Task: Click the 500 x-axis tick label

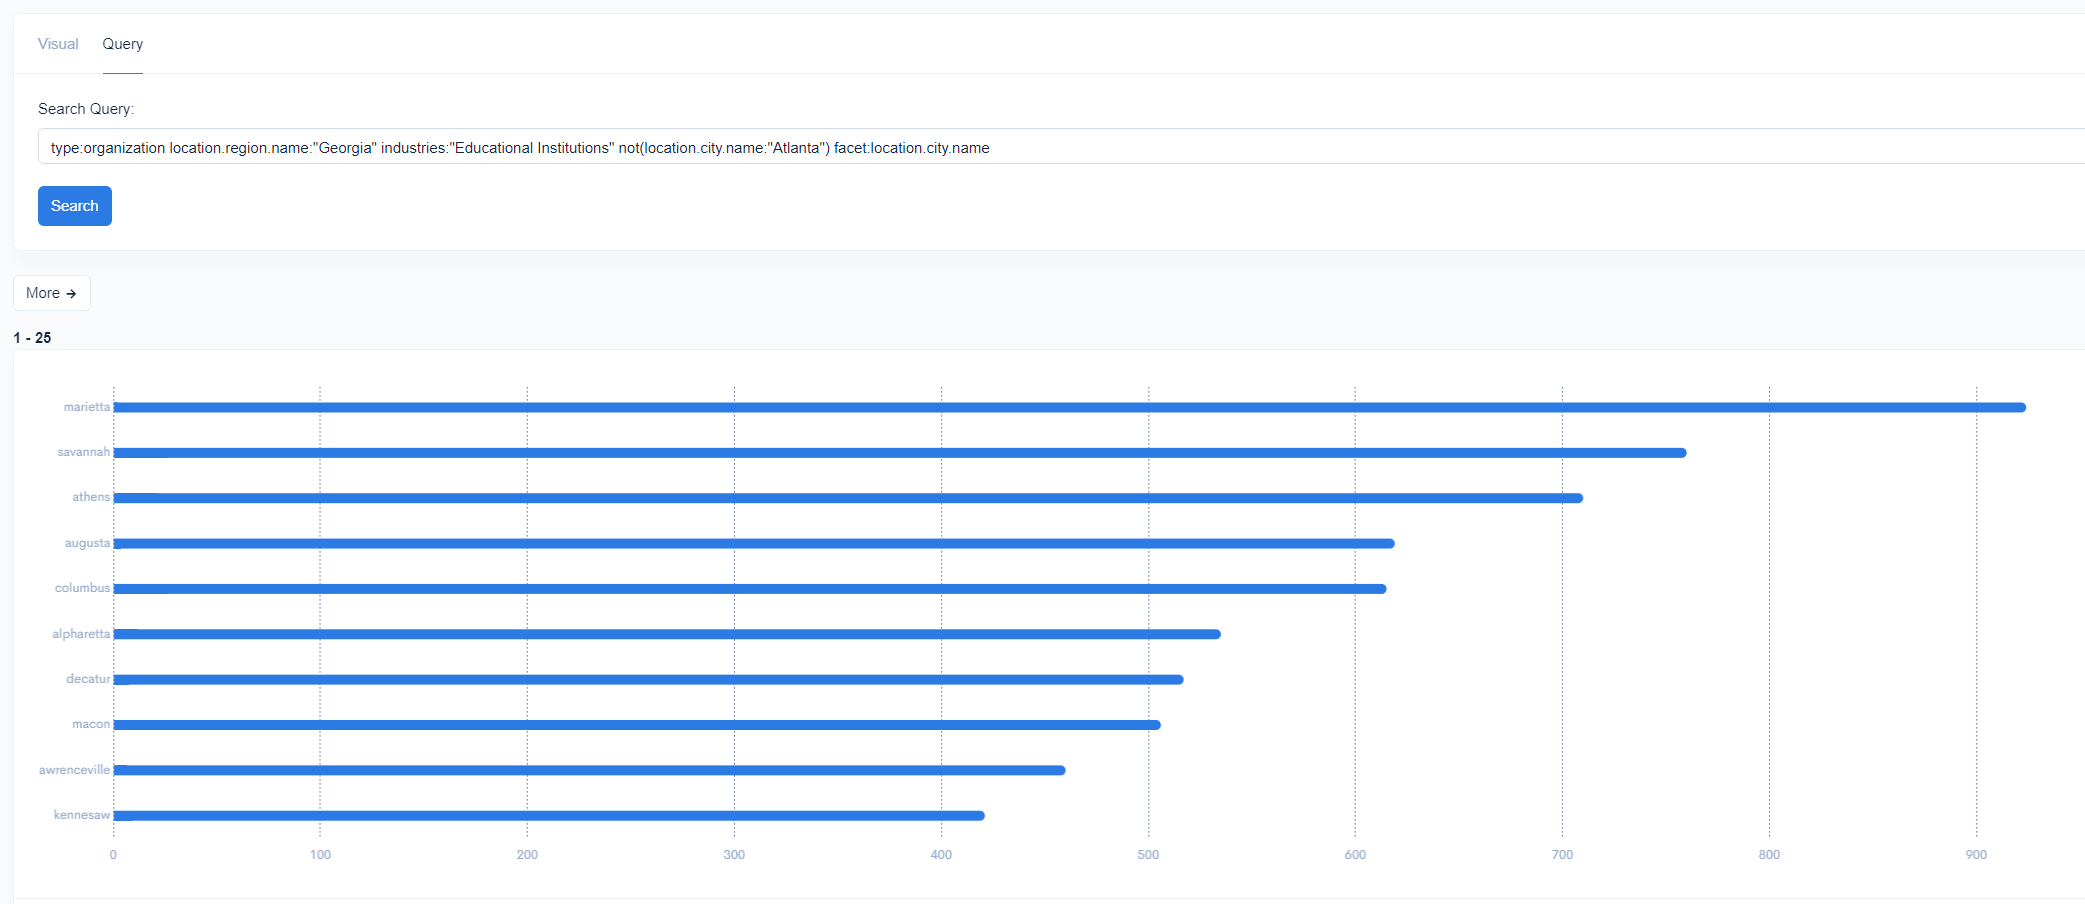Action: click(1148, 855)
